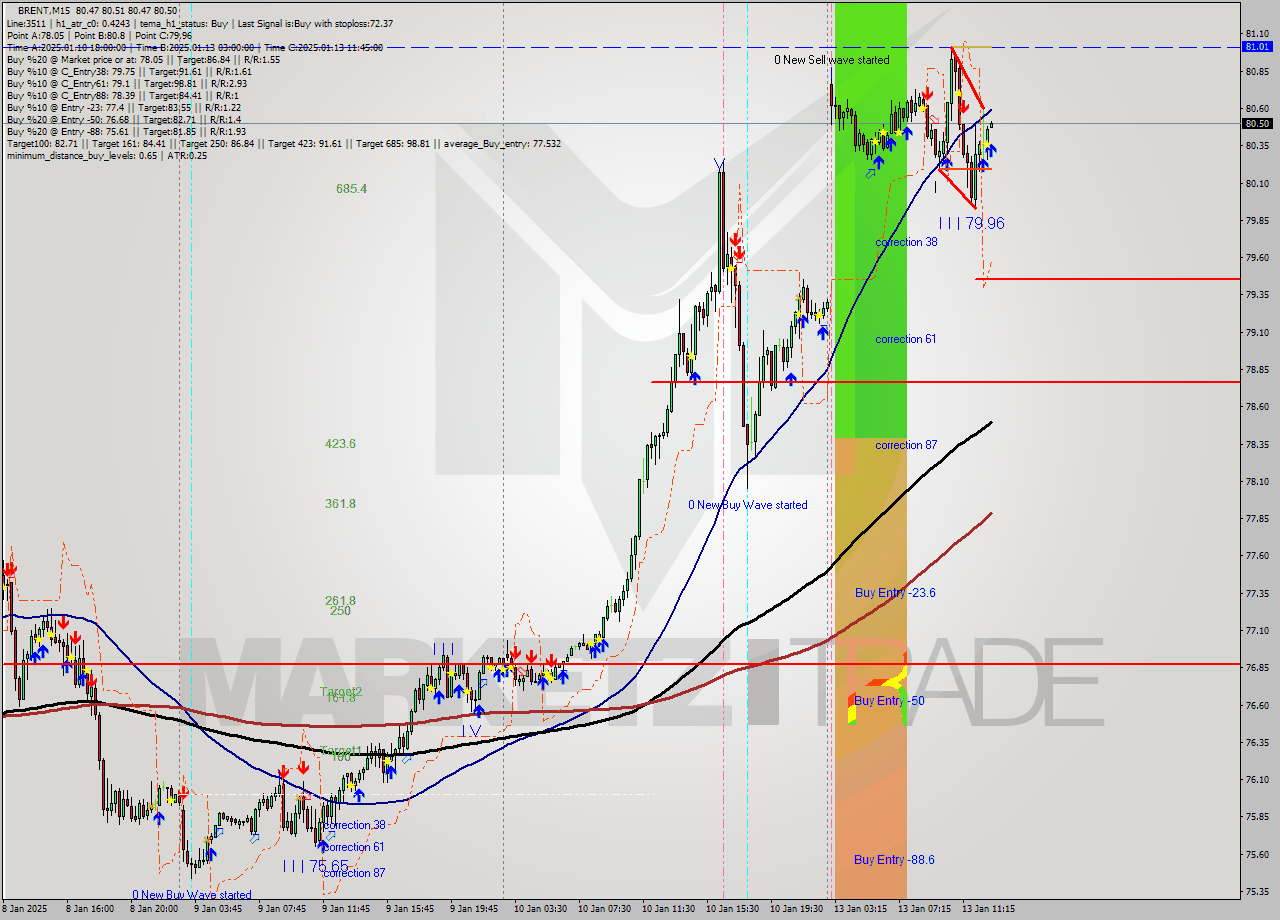Click the 361.8 Fibonacci level label
The width and height of the screenshot is (1280, 920).
click(340, 503)
